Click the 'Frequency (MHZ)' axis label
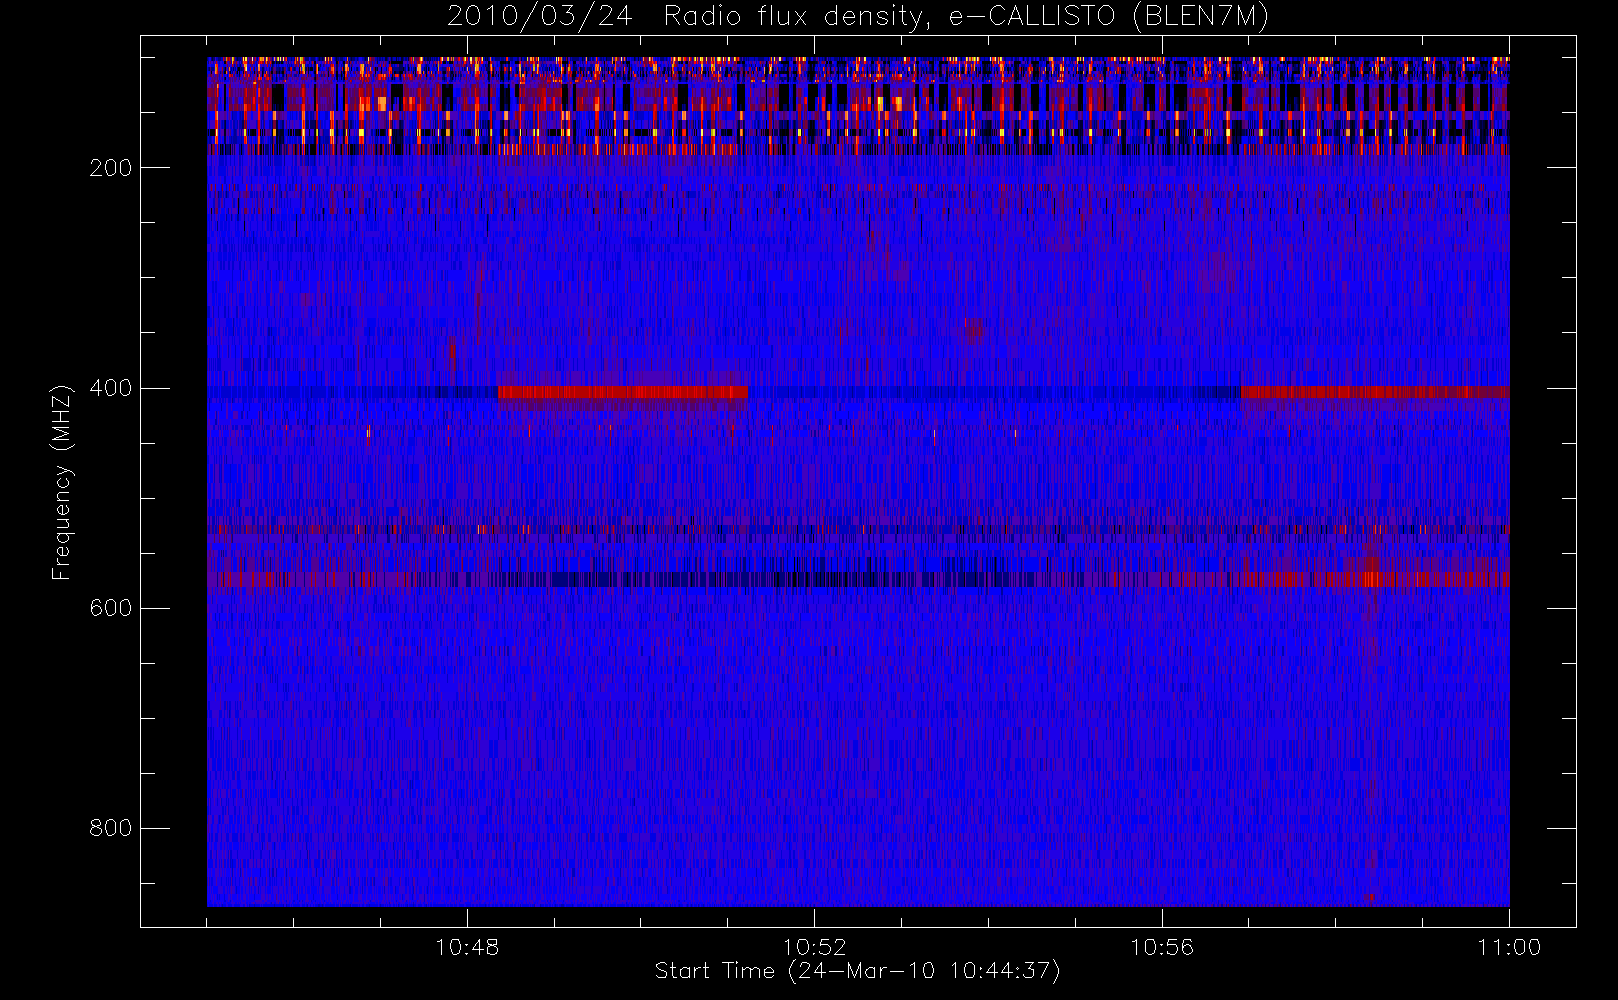The image size is (1618, 1000). (62, 482)
